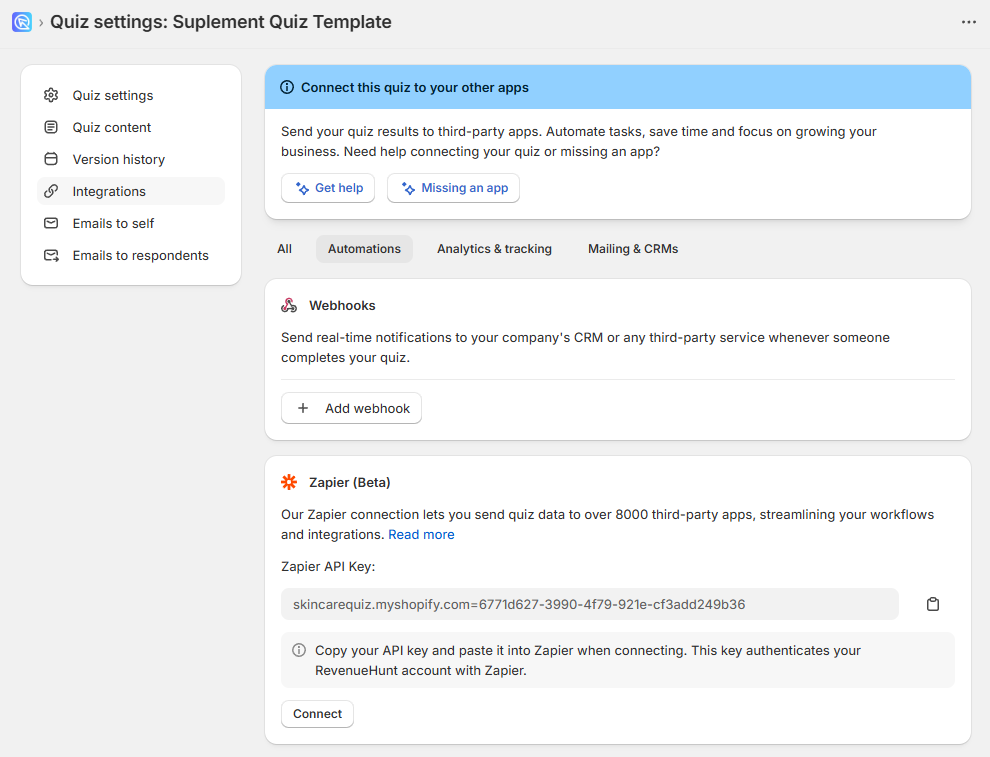Switch to the All tab
Image resolution: width=990 pixels, height=757 pixels.
[284, 248]
